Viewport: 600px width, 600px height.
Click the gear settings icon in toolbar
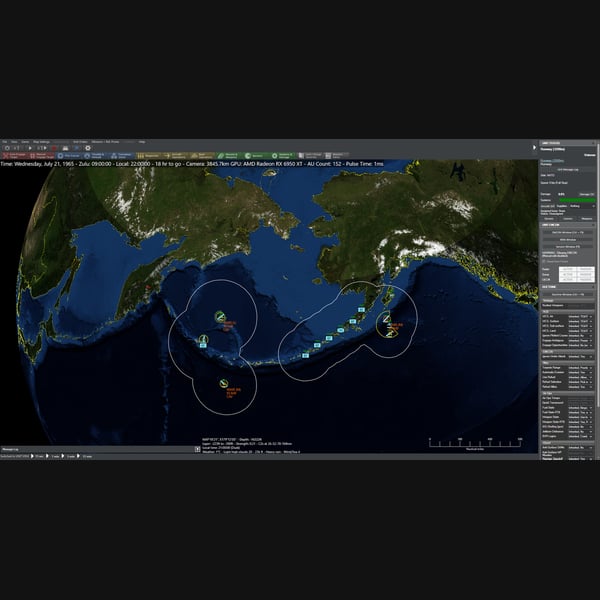click(x=88, y=148)
